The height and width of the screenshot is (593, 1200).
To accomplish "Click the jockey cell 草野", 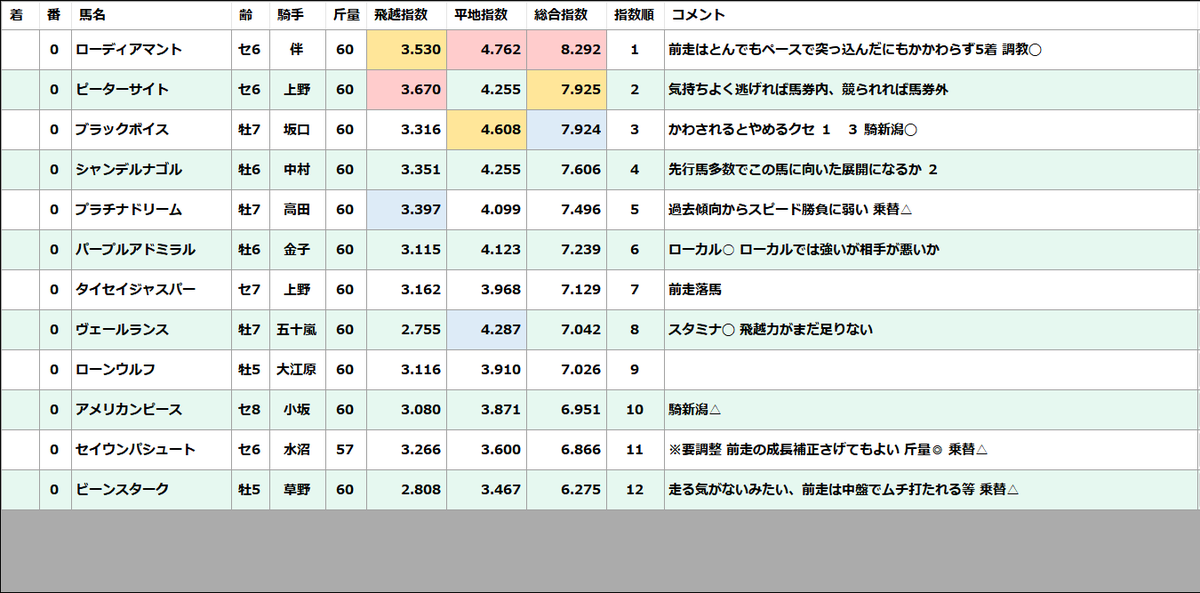I will pos(297,490).
